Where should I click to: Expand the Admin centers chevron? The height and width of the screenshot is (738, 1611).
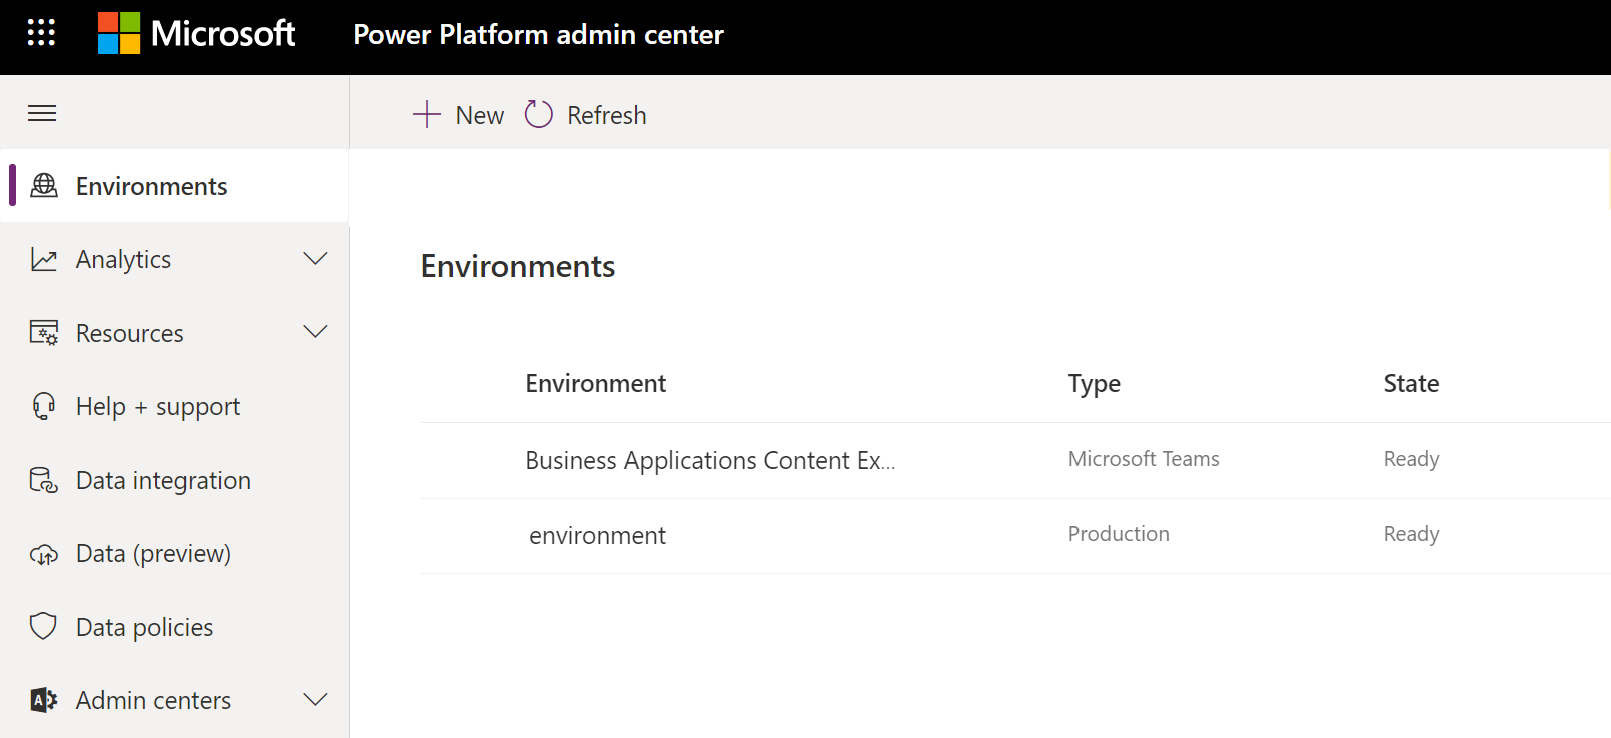tap(316, 700)
